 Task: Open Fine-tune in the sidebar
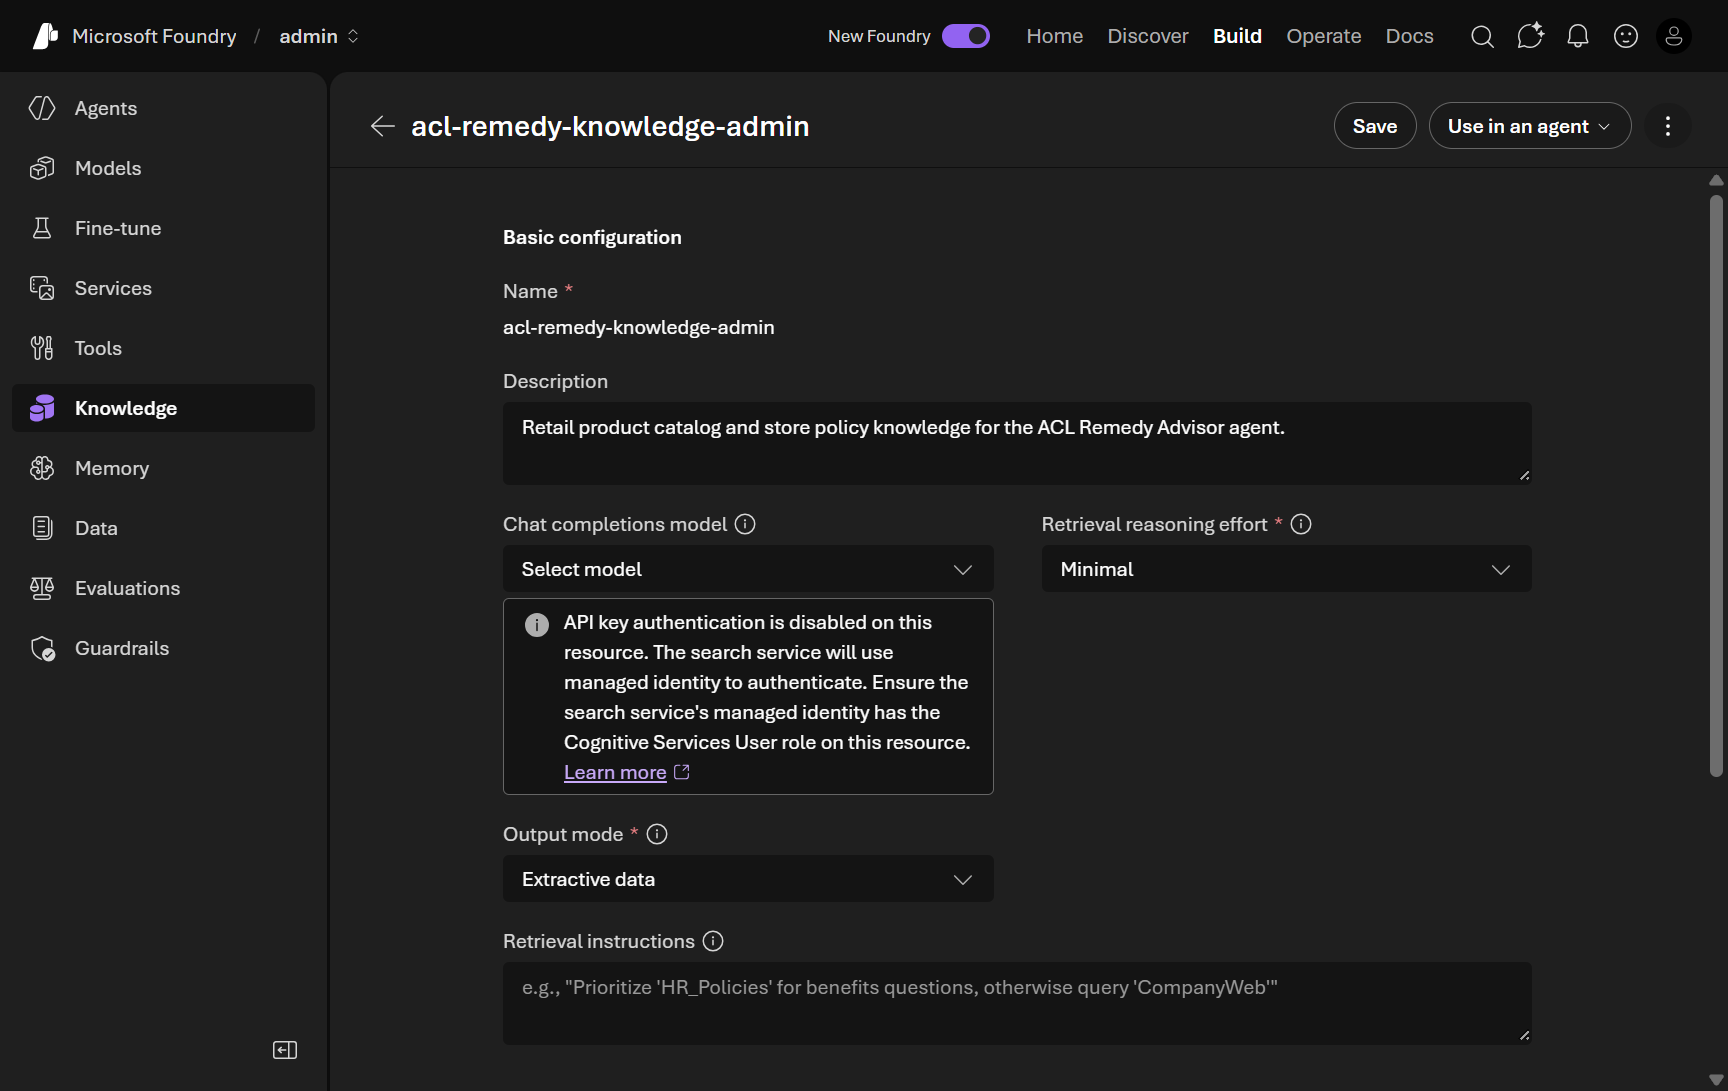point(163,228)
